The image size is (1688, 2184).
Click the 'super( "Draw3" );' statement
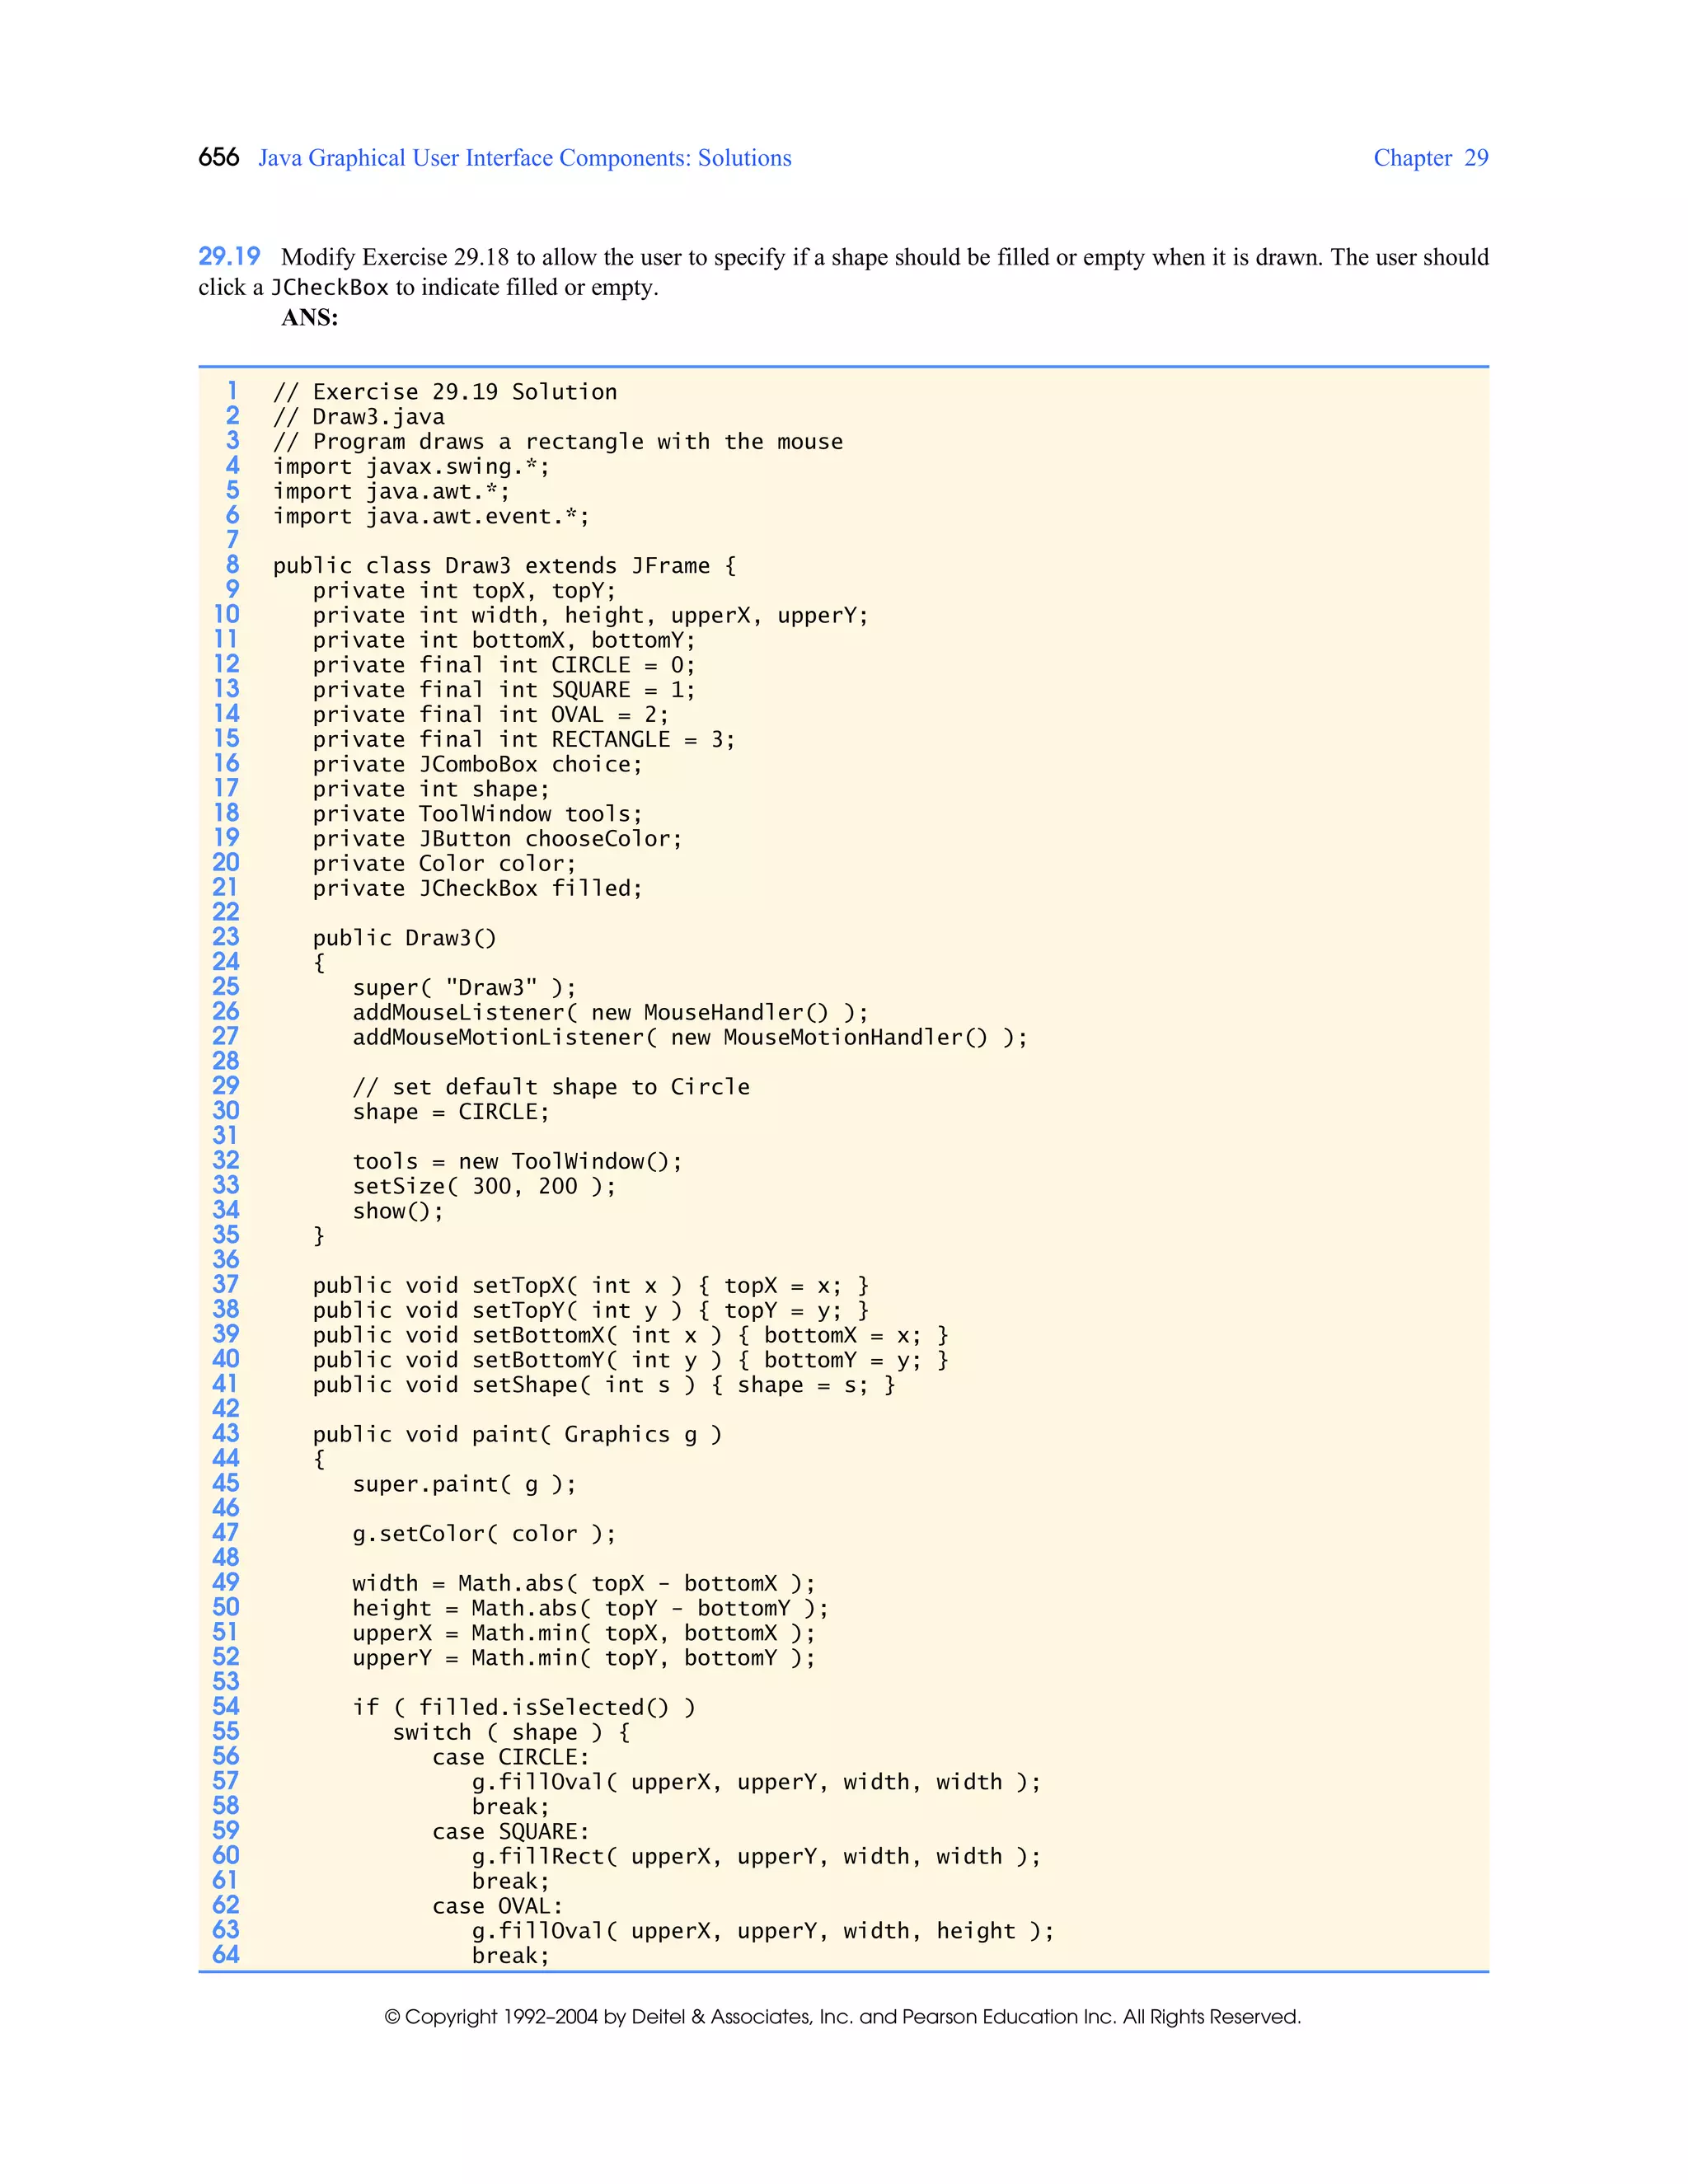click(x=464, y=988)
